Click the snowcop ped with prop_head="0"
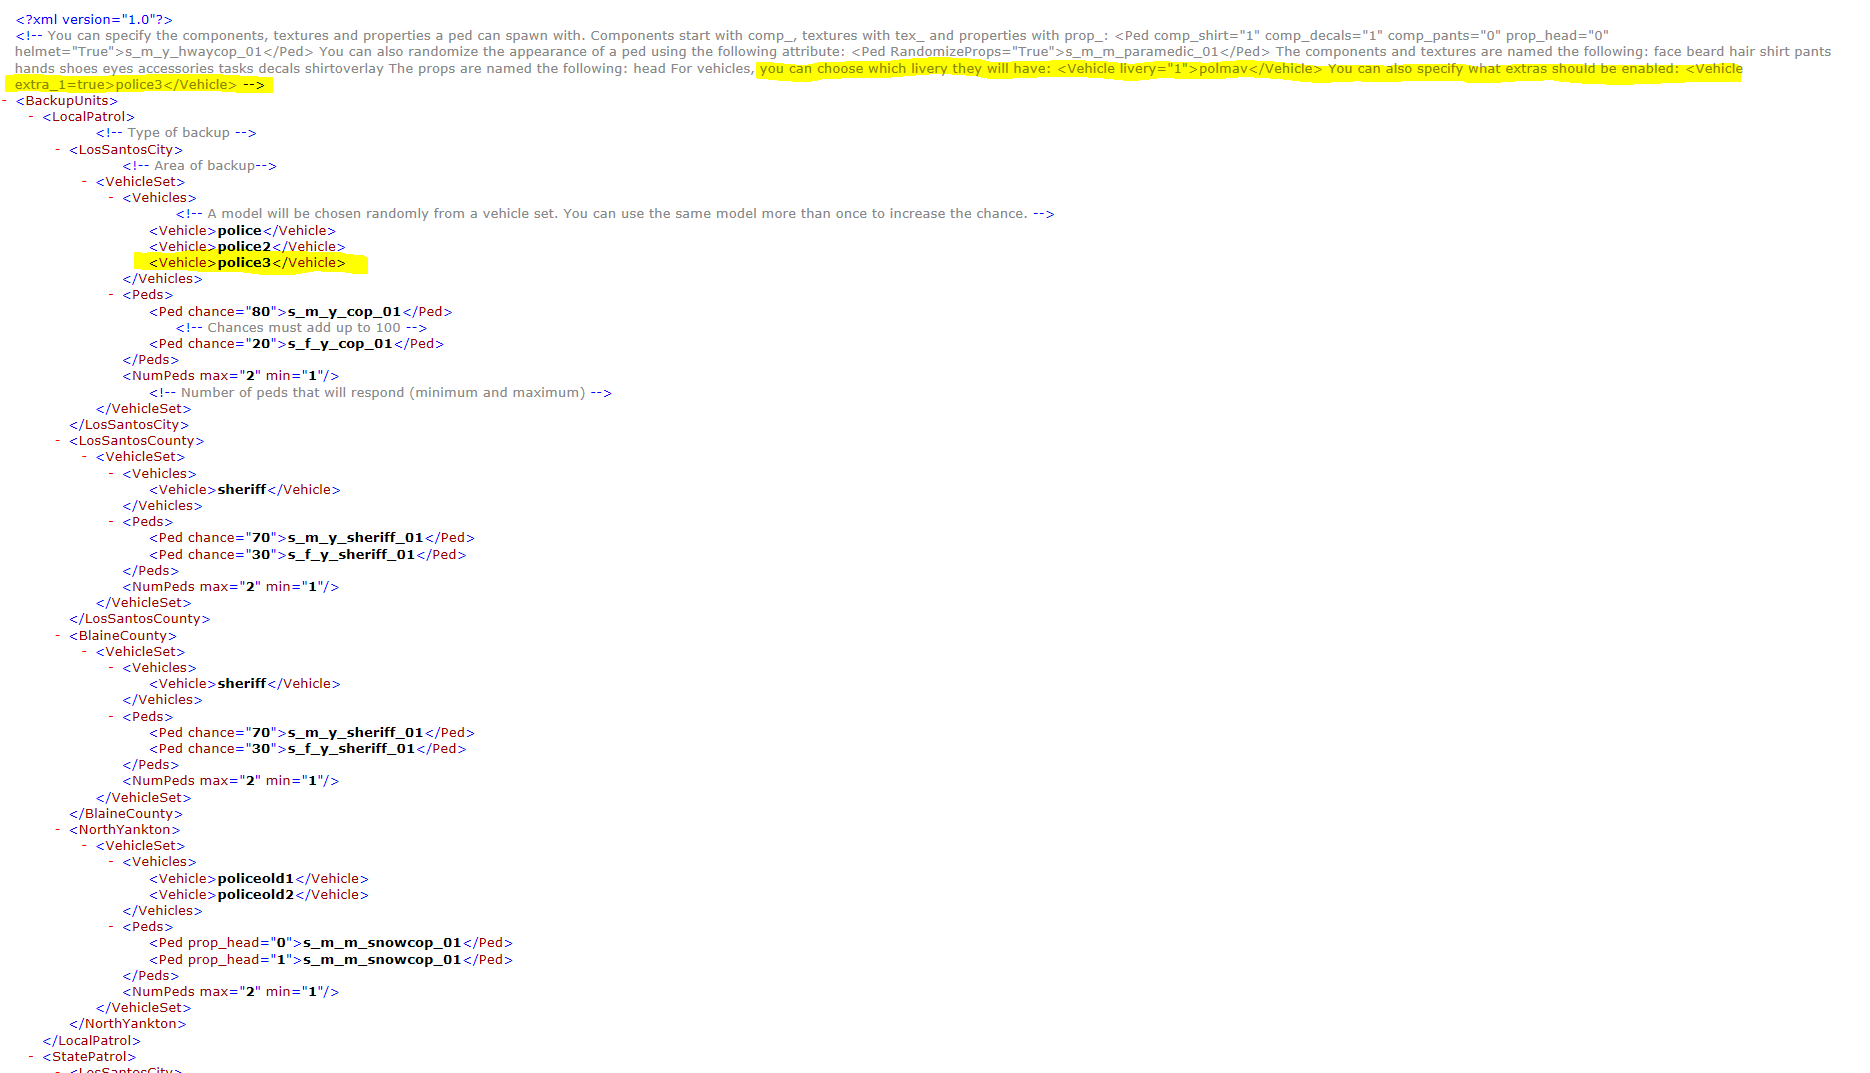Screen dimensions: 1870x1073 click(x=331, y=943)
